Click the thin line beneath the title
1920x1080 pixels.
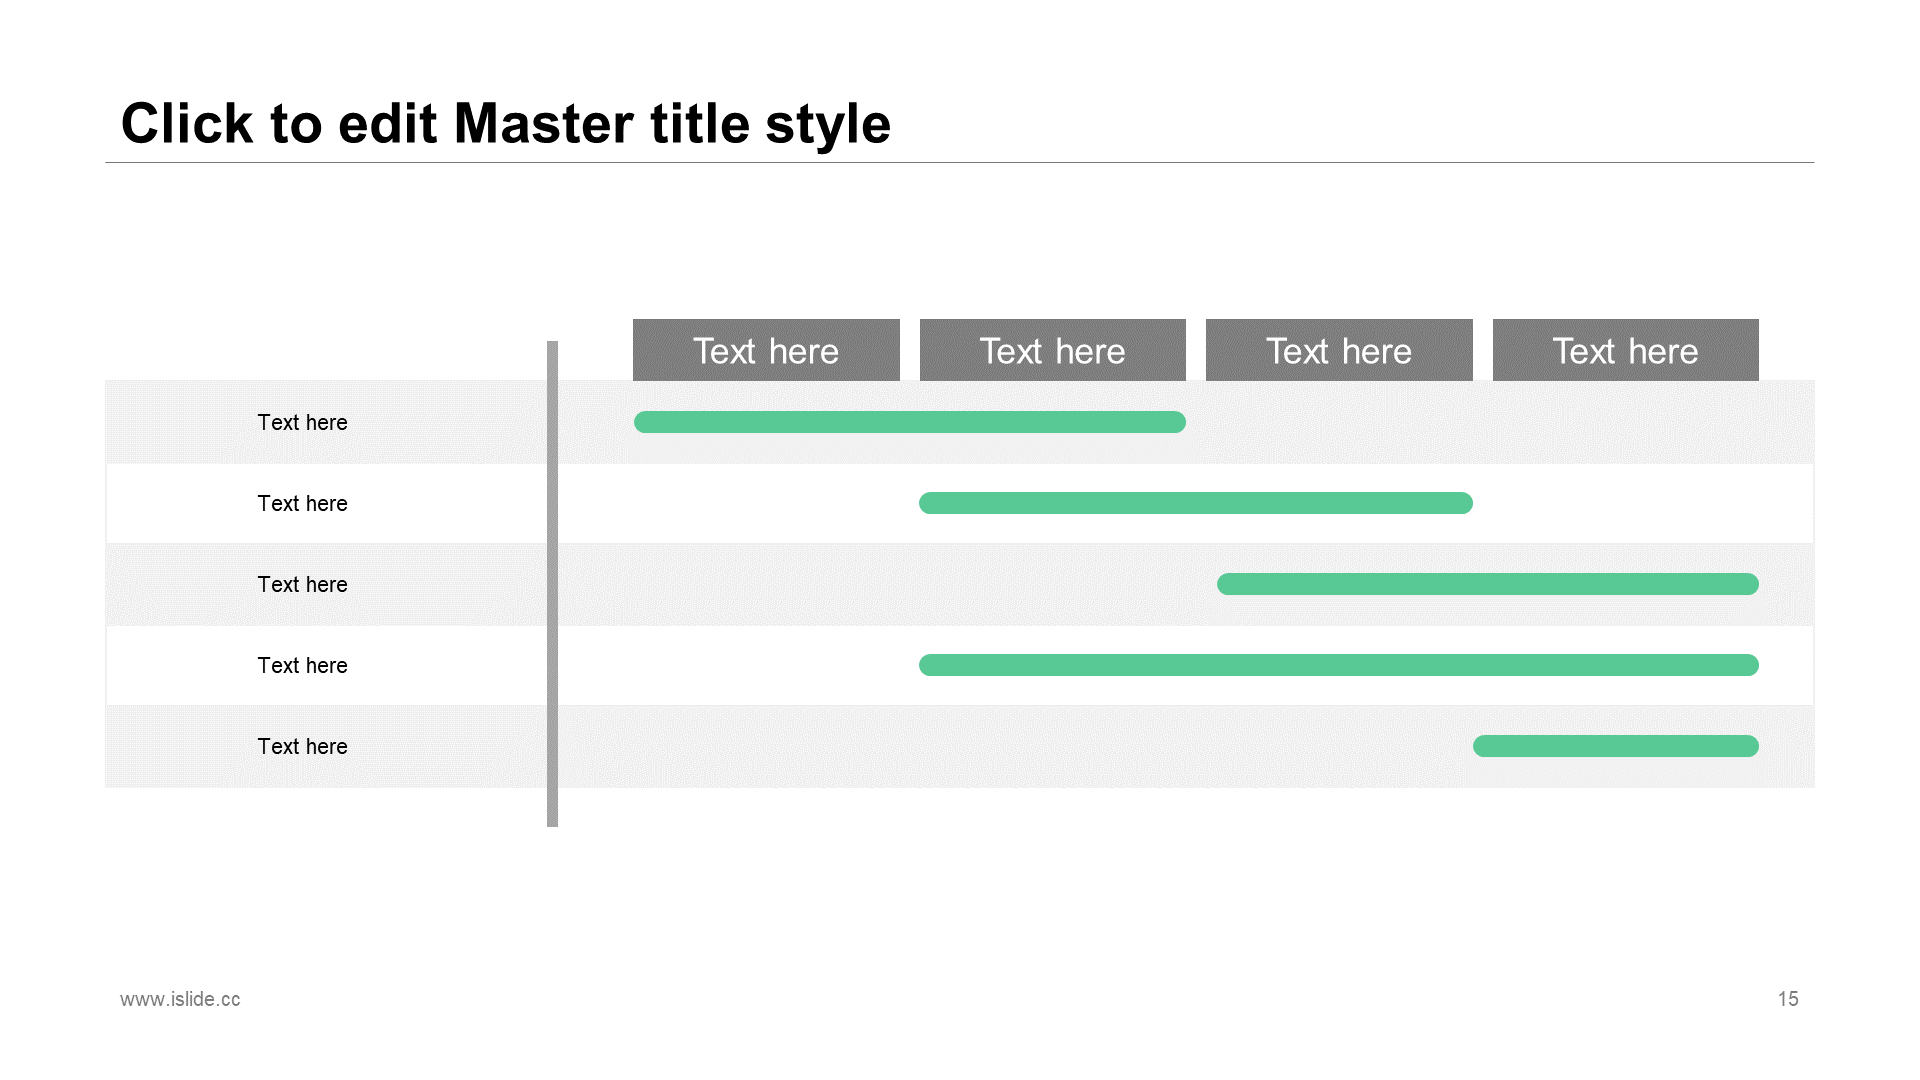(x=960, y=162)
